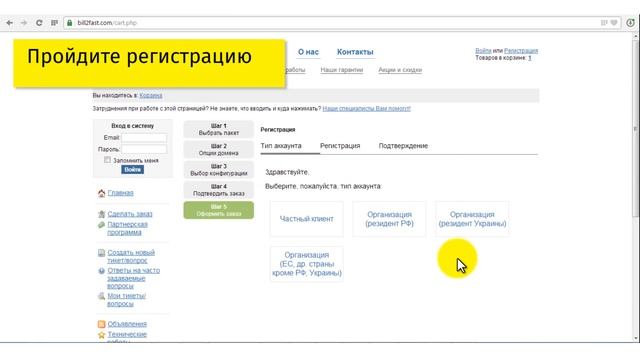
Task: Choose Организация (резидент РФ) account type
Action: (x=389, y=219)
